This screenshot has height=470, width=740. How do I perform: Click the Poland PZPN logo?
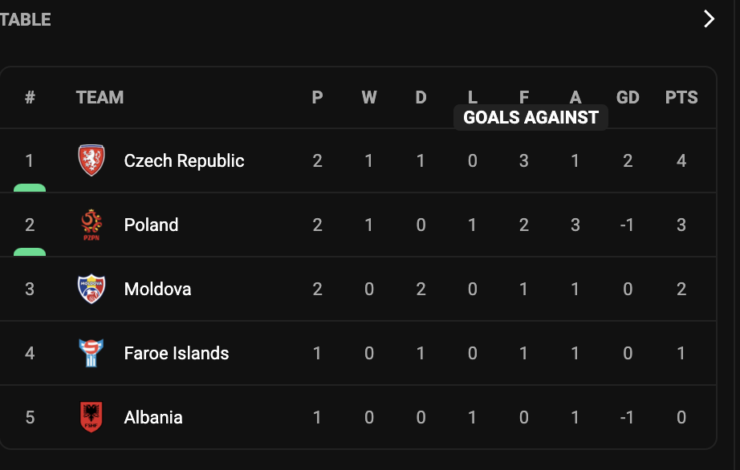[x=91, y=225]
